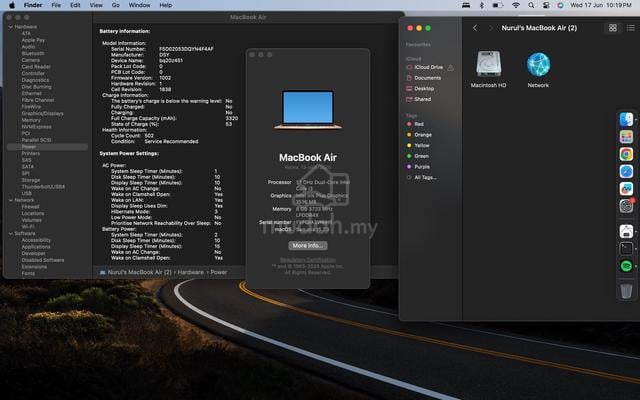The image size is (640, 400).
Task: Open the Macintosh HD drive icon
Action: pos(489,64)
